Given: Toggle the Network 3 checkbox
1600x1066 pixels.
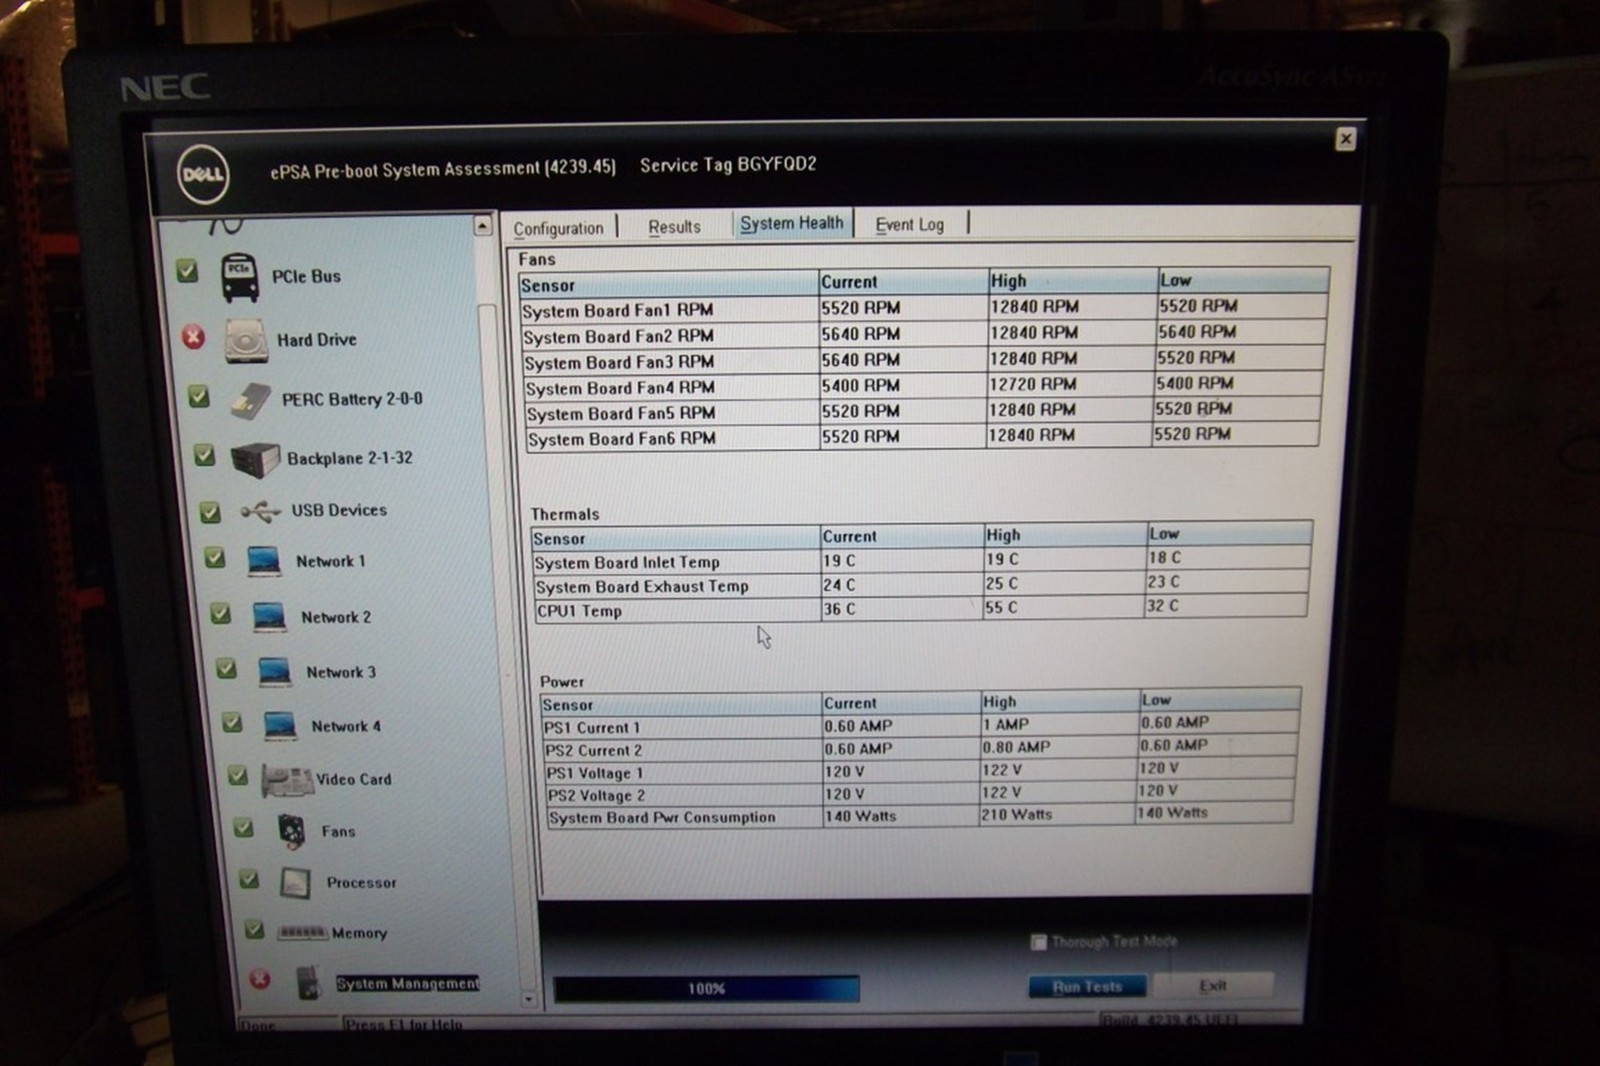Looking at the screenshot, I should (x=226, y=668).
